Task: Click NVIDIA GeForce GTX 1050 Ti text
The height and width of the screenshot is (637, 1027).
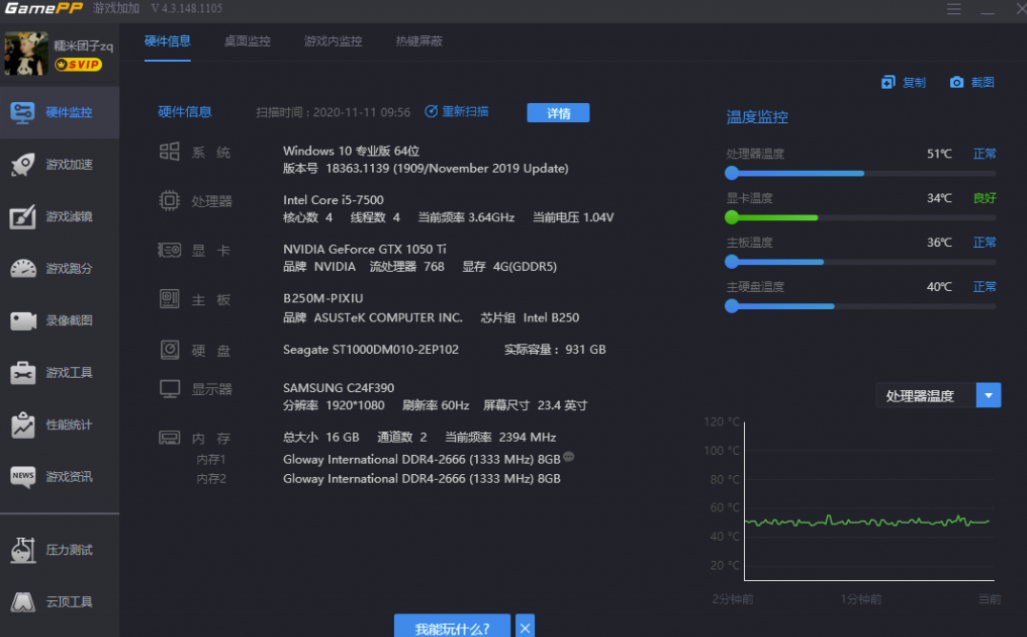Action: point(365,249)
